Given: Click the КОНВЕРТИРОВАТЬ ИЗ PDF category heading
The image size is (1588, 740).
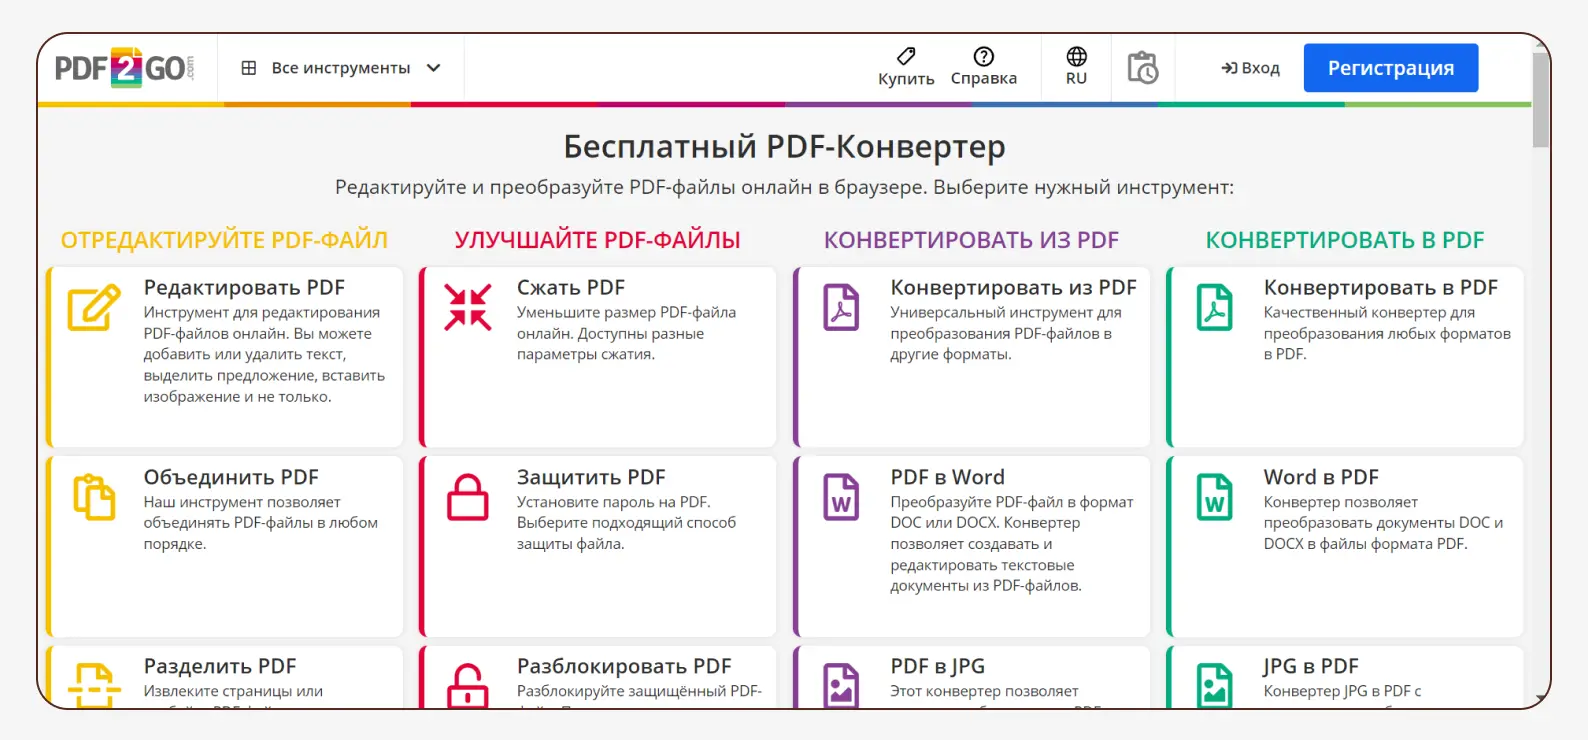Looking at the screenshot, I should [x=971, y=240].
